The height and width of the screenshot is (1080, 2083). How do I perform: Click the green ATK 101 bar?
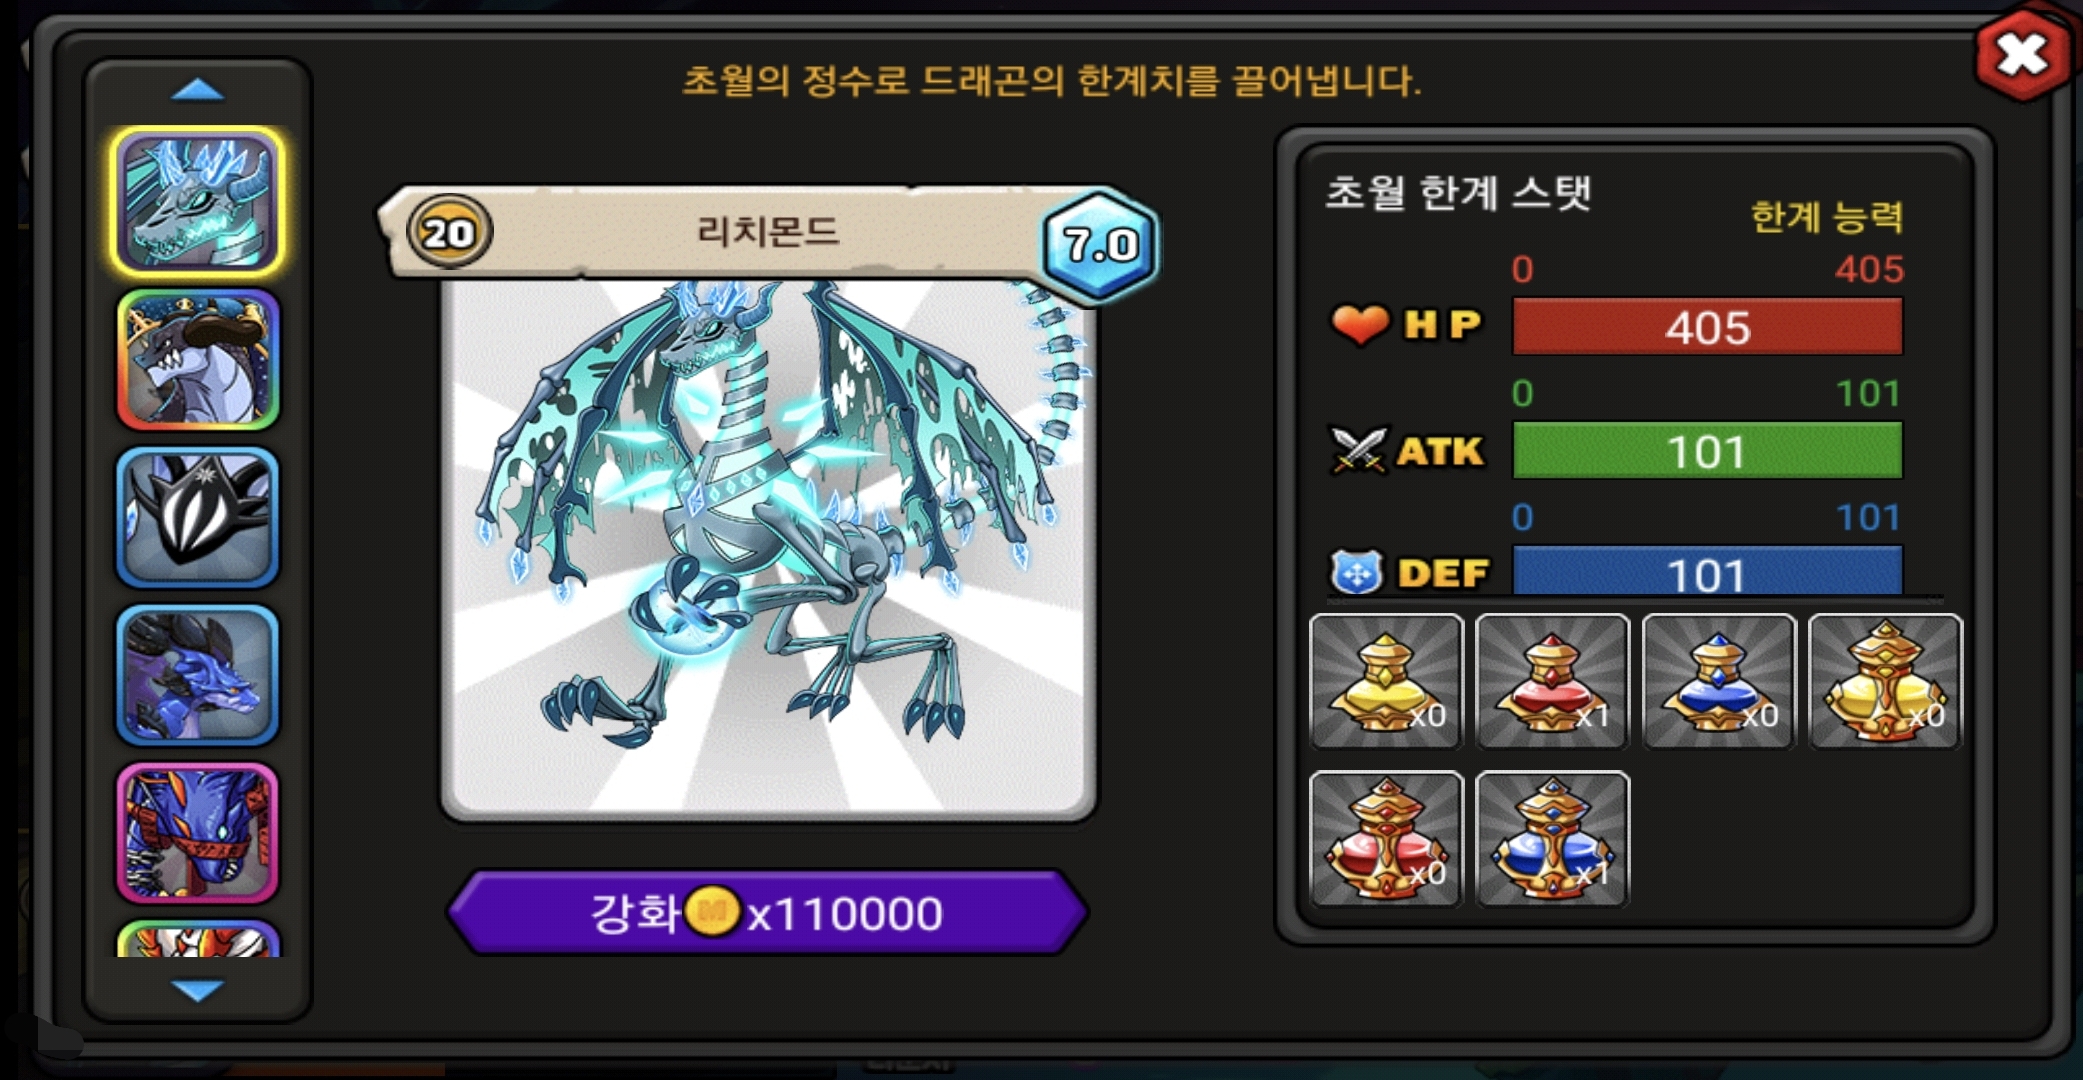(x=1707, y=450)
